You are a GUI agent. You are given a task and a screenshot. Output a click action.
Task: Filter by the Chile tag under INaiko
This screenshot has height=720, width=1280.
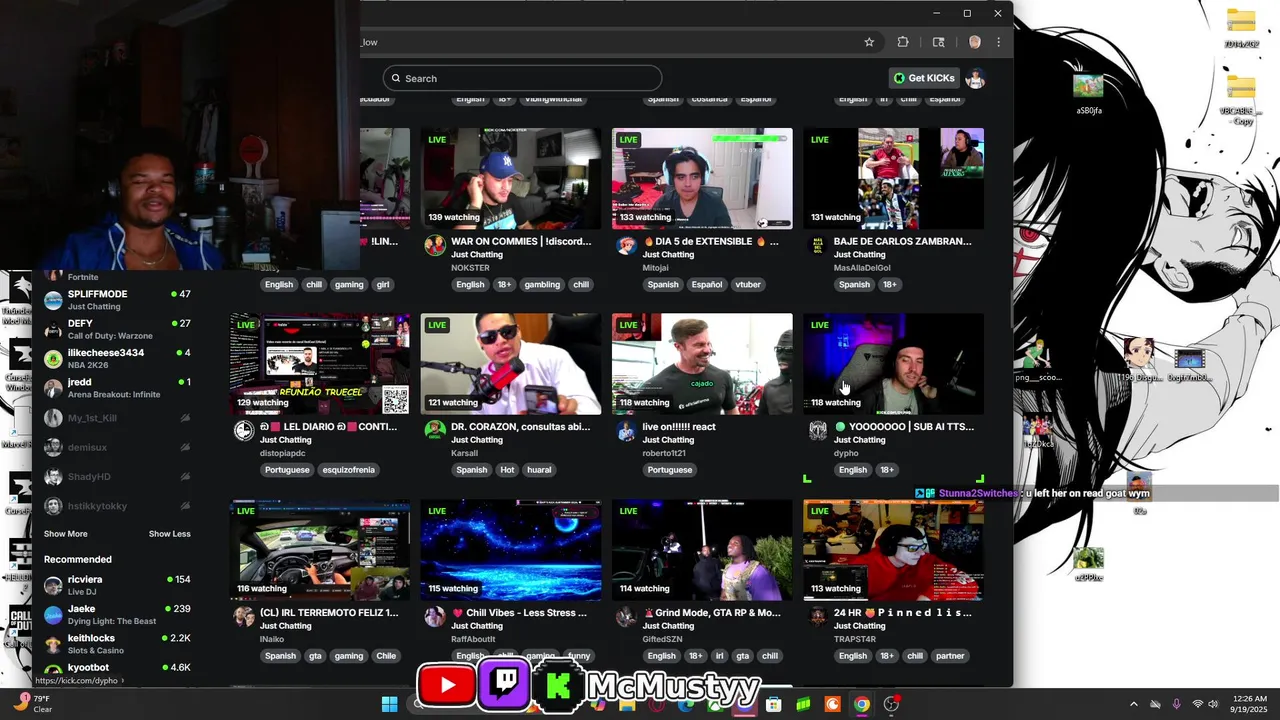[386, 656]
